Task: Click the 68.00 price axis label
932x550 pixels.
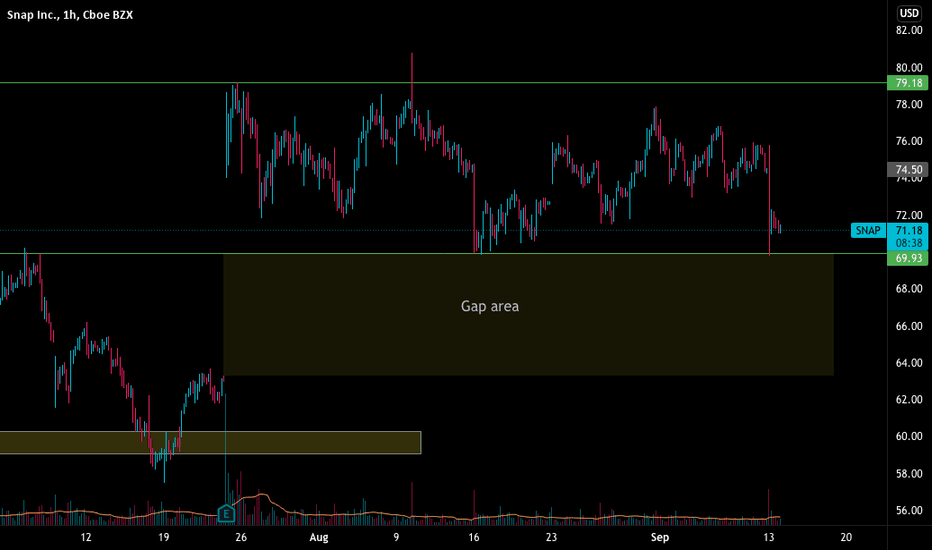Action: tap(909, 289)
